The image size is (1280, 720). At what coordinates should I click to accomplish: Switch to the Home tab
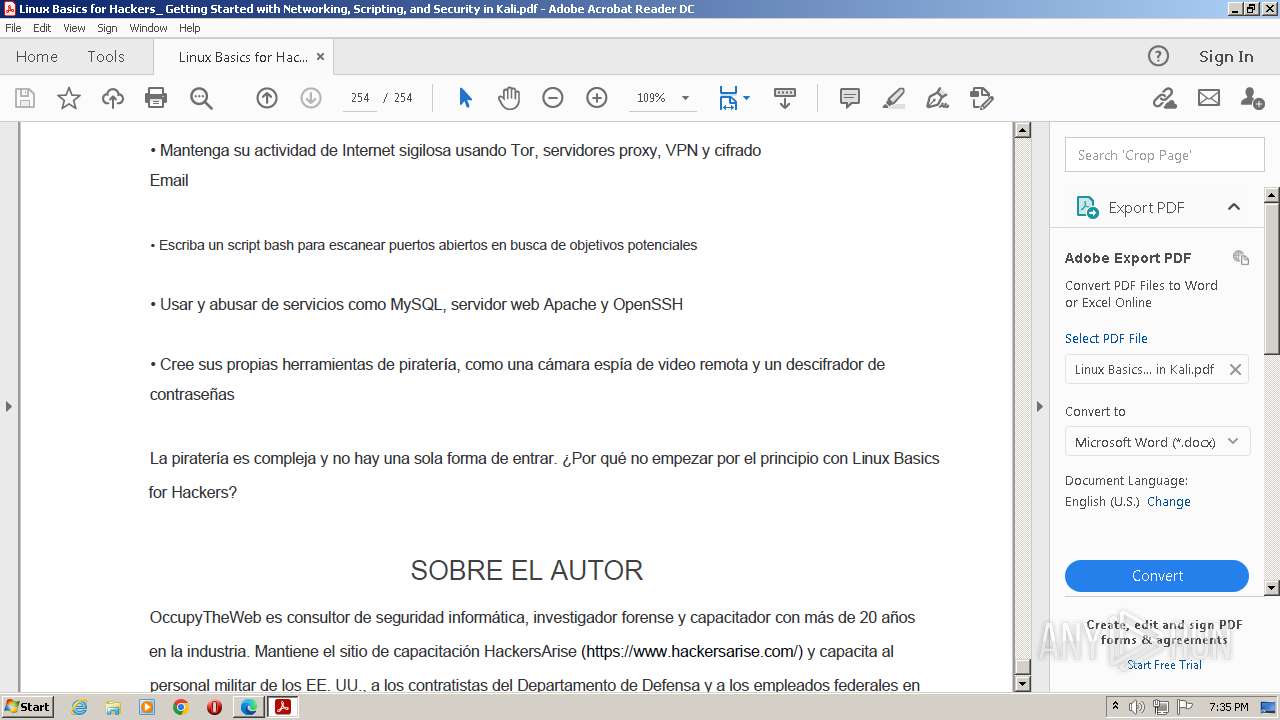[37, 57]
